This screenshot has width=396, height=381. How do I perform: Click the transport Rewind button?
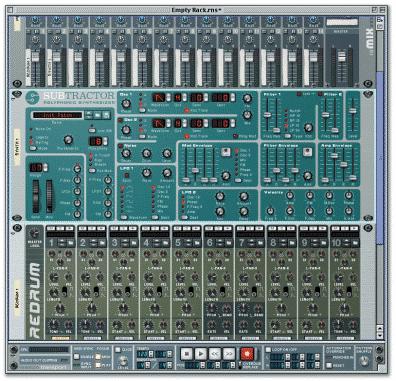(215, 353)
